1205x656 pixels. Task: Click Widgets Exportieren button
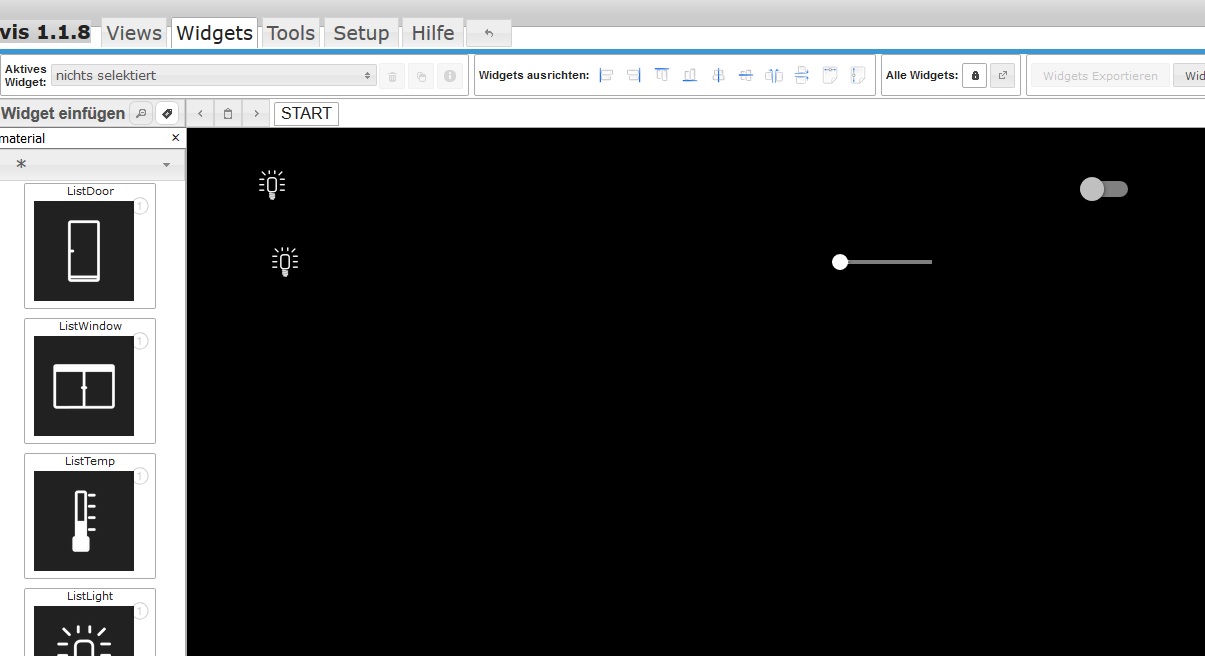1100,76
